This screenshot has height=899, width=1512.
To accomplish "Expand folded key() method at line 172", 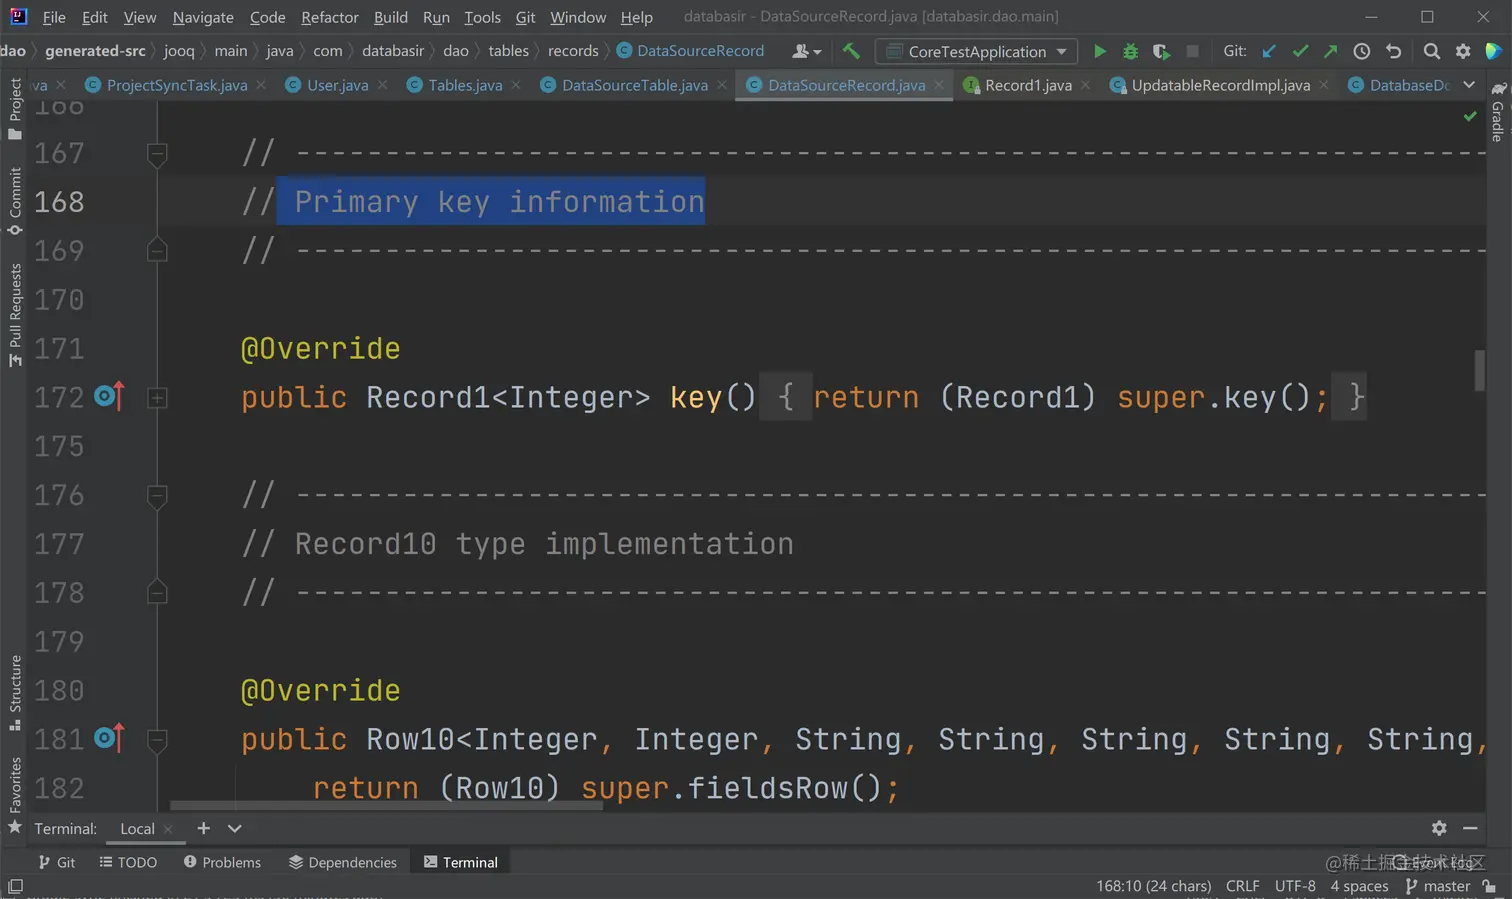I will 157,398.
